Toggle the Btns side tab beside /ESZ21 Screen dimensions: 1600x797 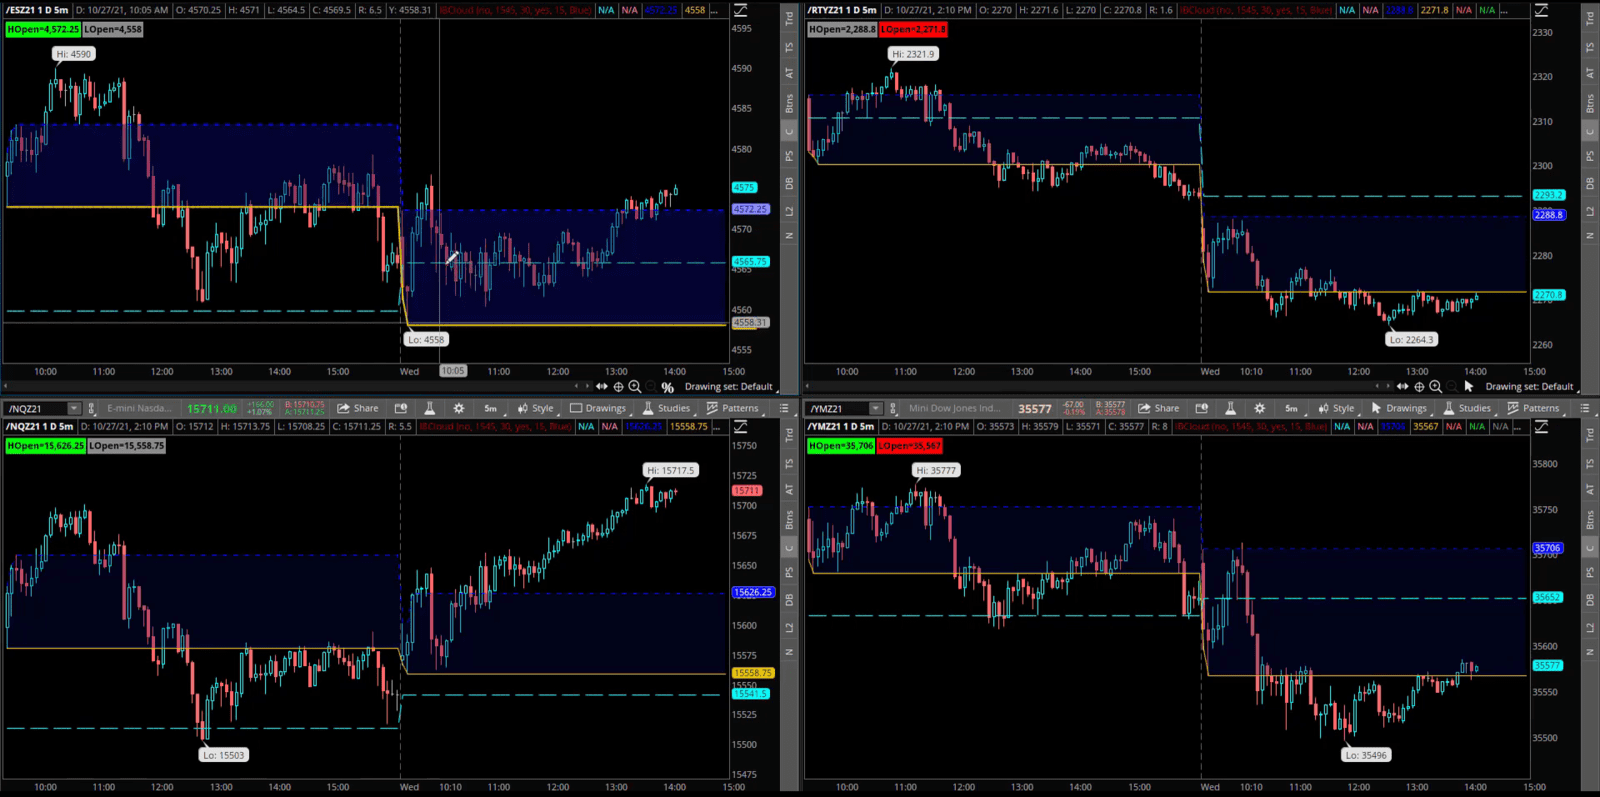click(x=789, y=104)
